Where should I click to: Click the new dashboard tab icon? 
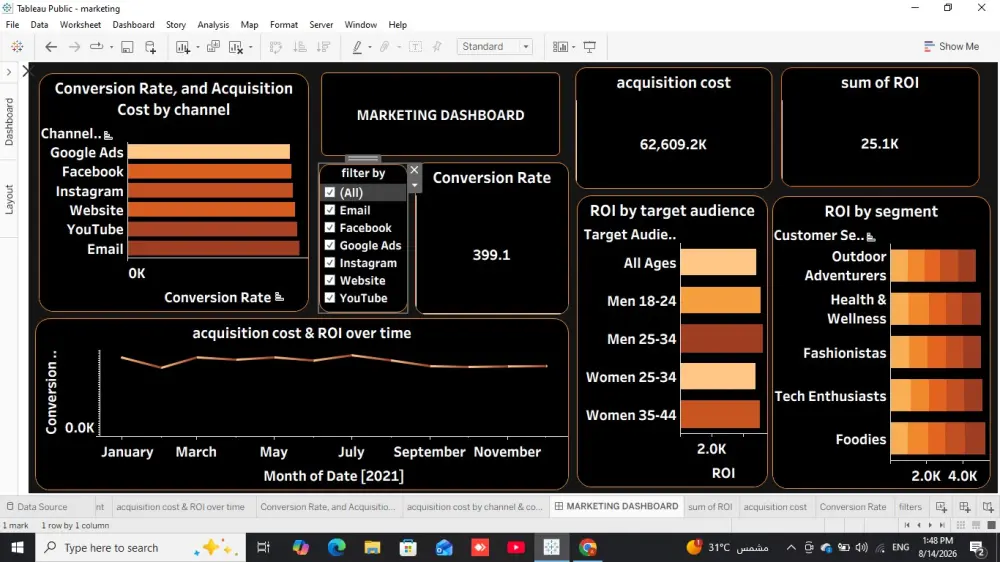[x=965, y=507]
